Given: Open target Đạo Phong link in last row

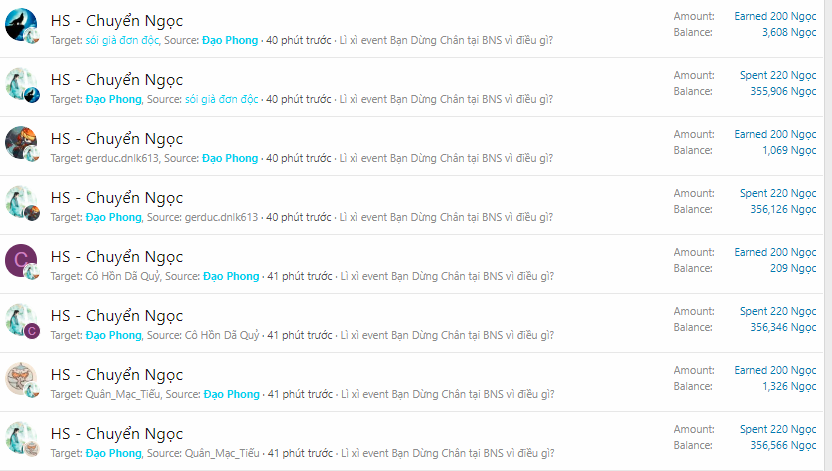Looking at the screenshot, I should [x=114, y=453].
